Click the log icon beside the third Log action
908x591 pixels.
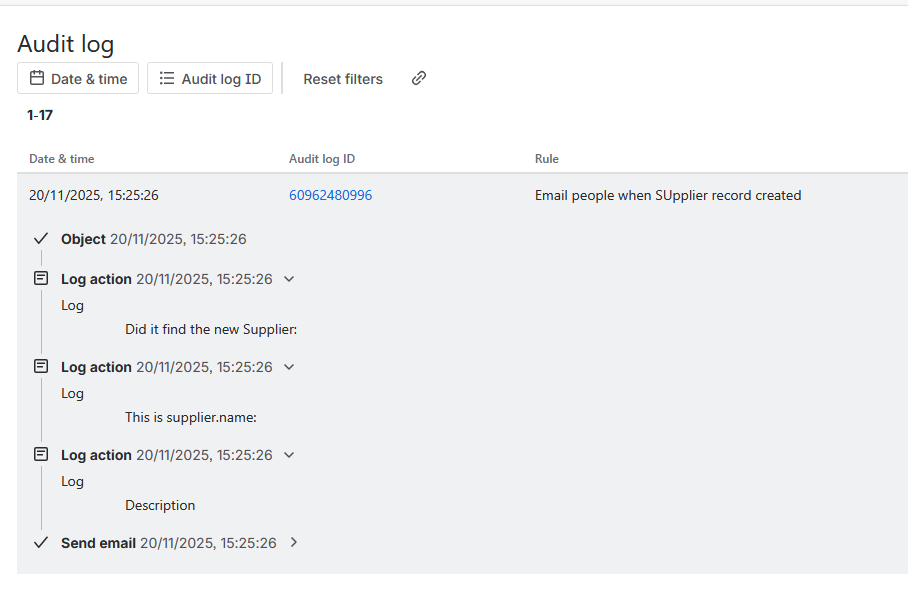[40, 454]
